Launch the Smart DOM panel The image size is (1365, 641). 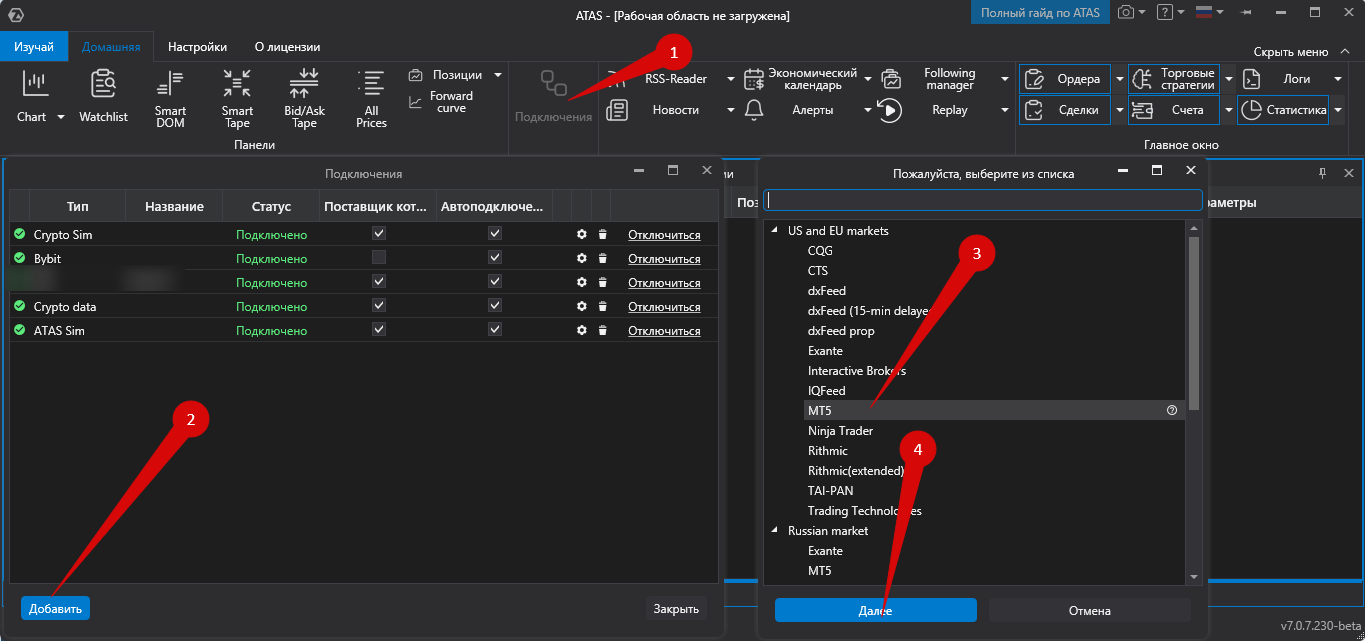(170, 99)
